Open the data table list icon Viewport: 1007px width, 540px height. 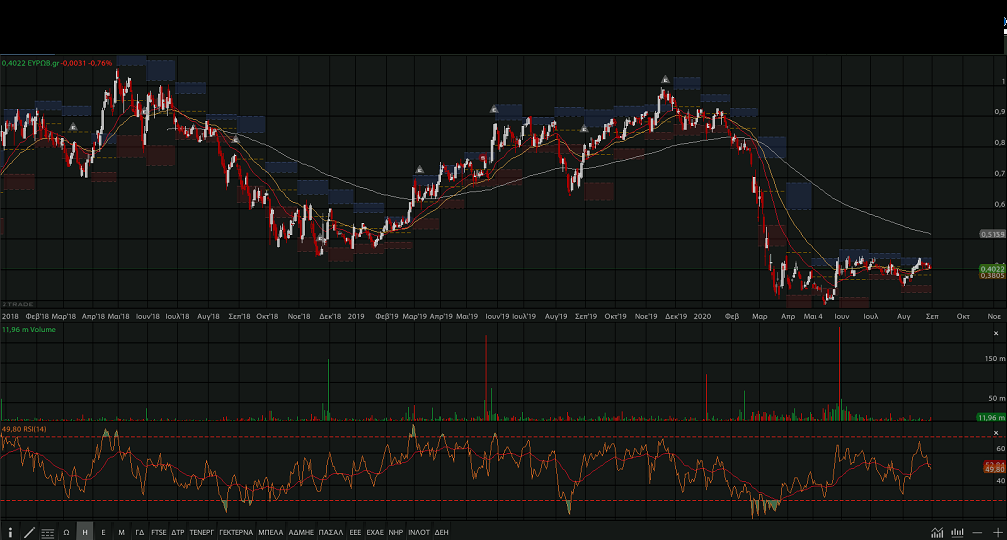(x=47, y=532)
